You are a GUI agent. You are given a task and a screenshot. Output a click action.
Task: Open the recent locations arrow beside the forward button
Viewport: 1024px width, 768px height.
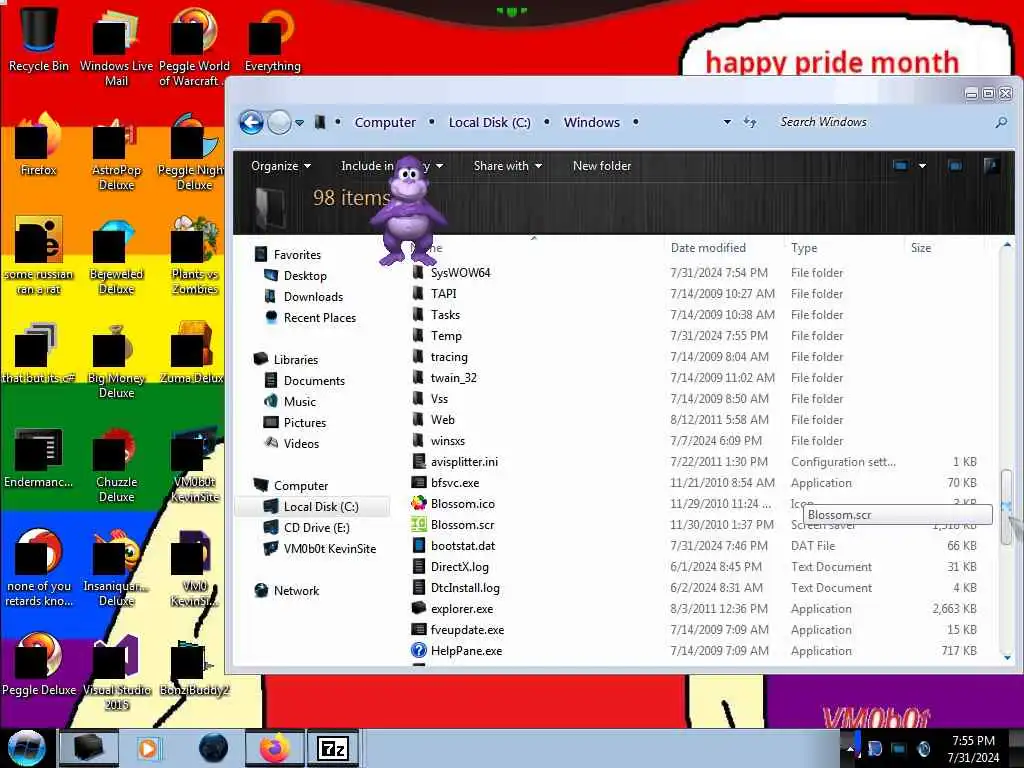(299, 123)
